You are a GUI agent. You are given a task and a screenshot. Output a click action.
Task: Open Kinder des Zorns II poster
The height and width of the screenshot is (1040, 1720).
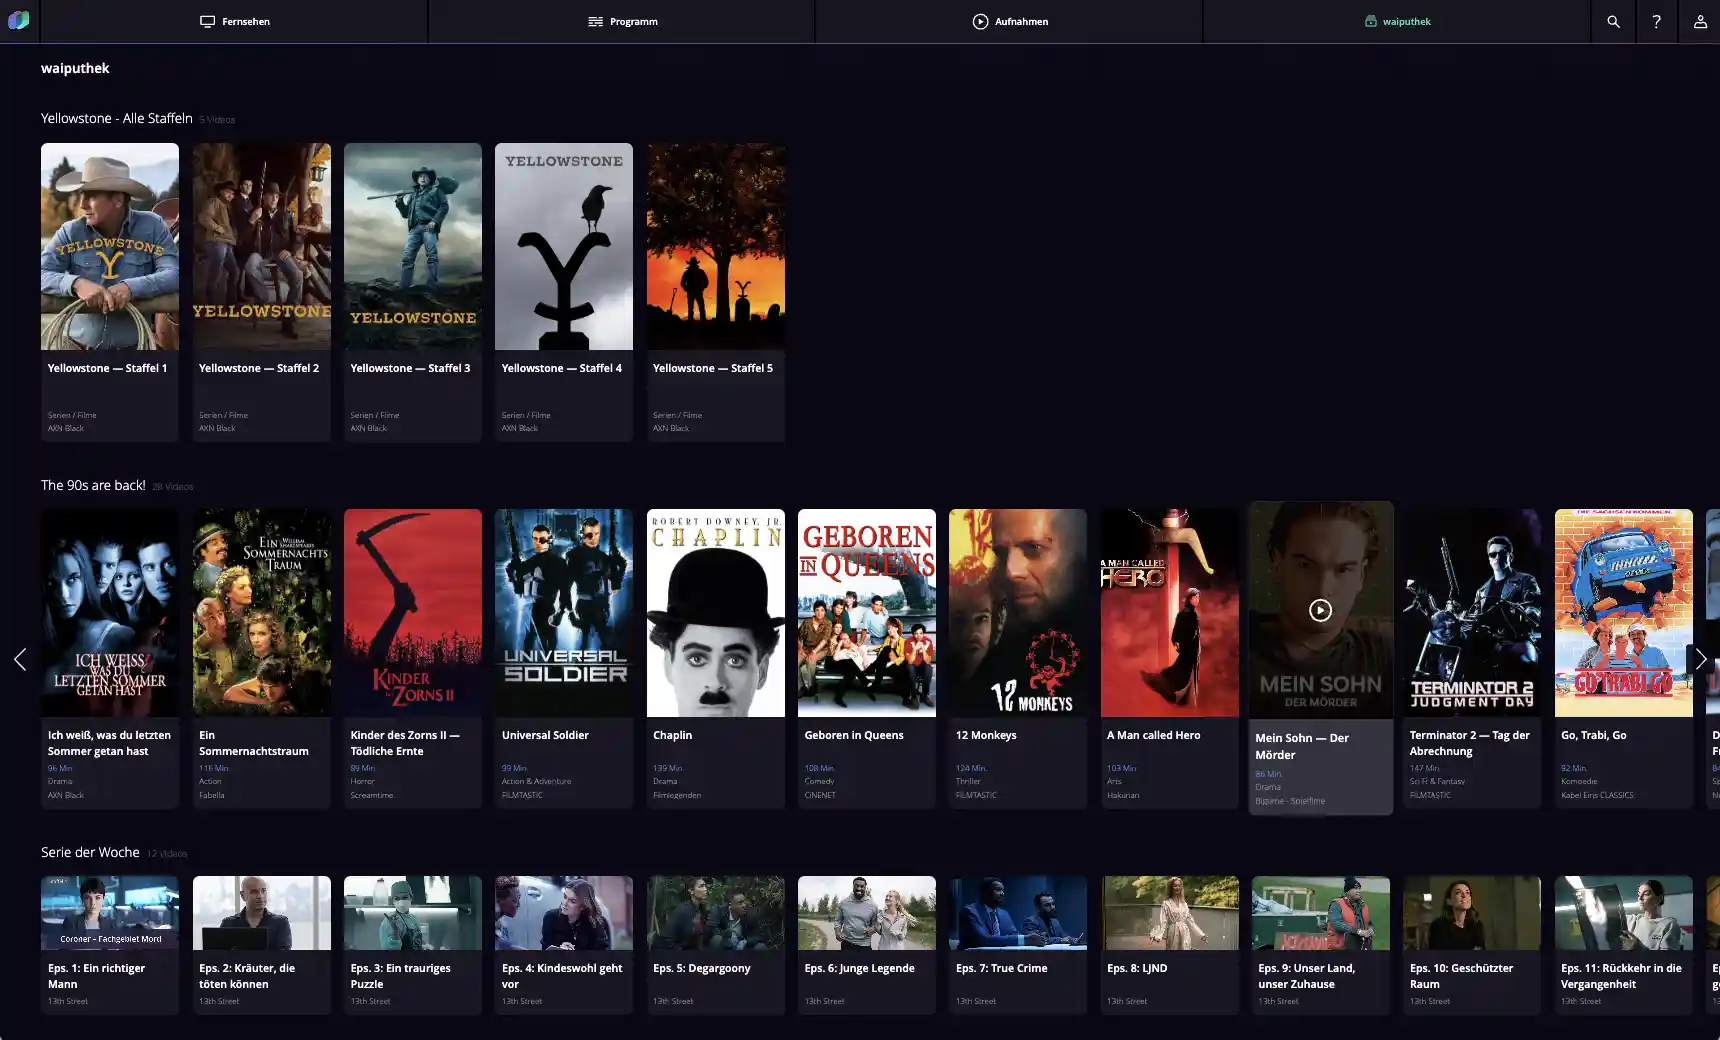(413, 613)
